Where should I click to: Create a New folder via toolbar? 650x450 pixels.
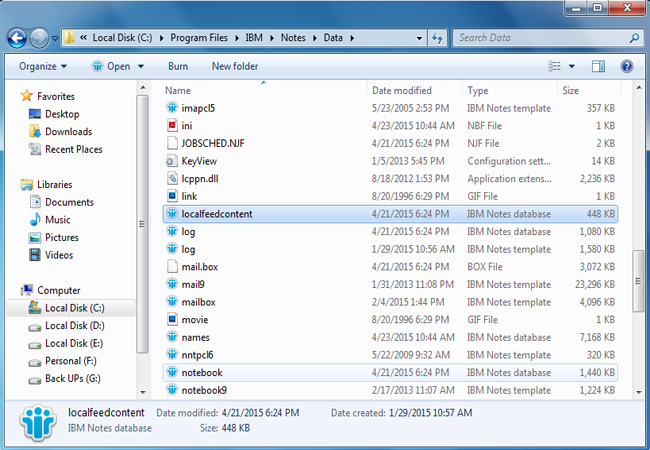pyautogui.click(x=235, y=67)
